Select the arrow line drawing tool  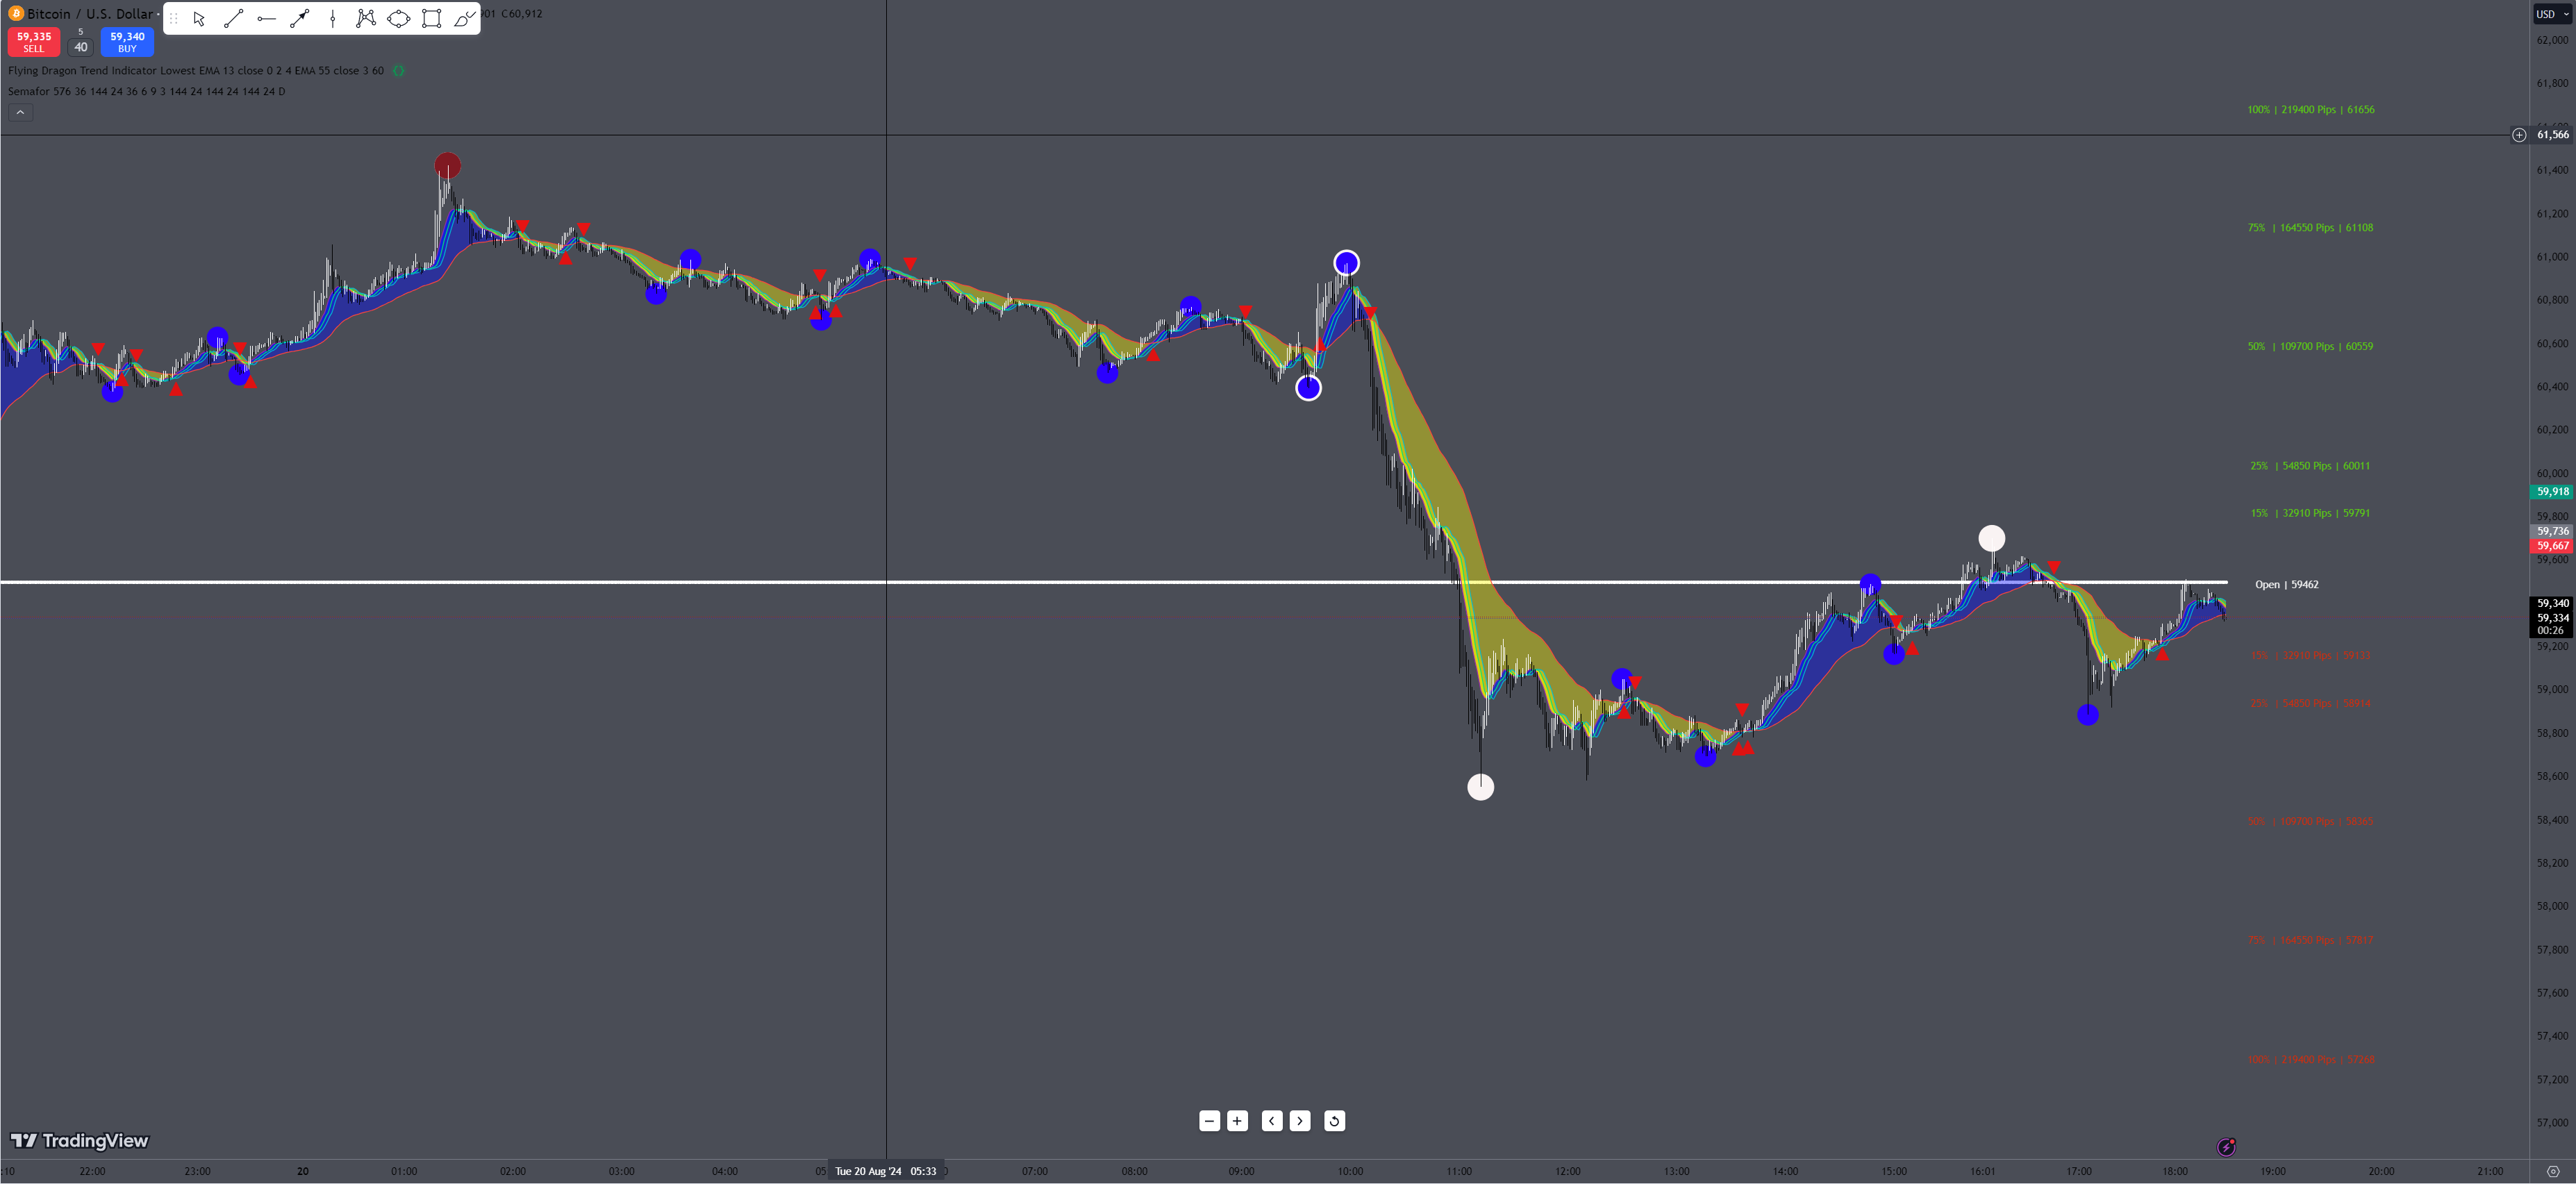tap(299, 19)
